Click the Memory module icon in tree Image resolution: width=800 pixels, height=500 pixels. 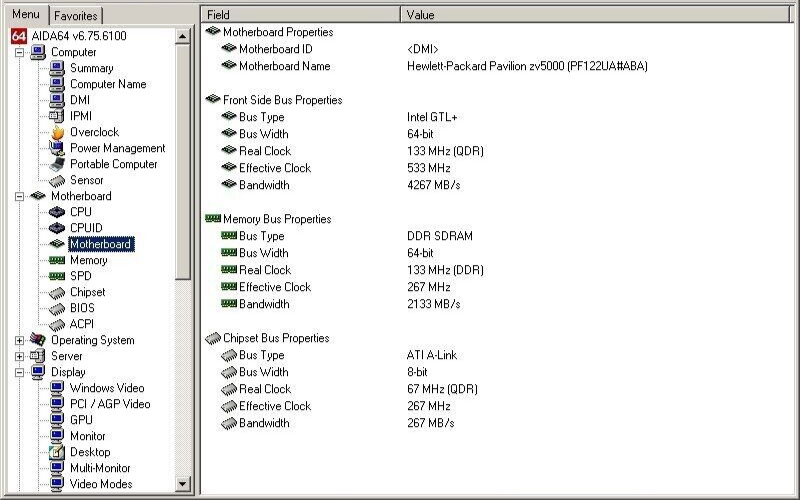(57, 260)
